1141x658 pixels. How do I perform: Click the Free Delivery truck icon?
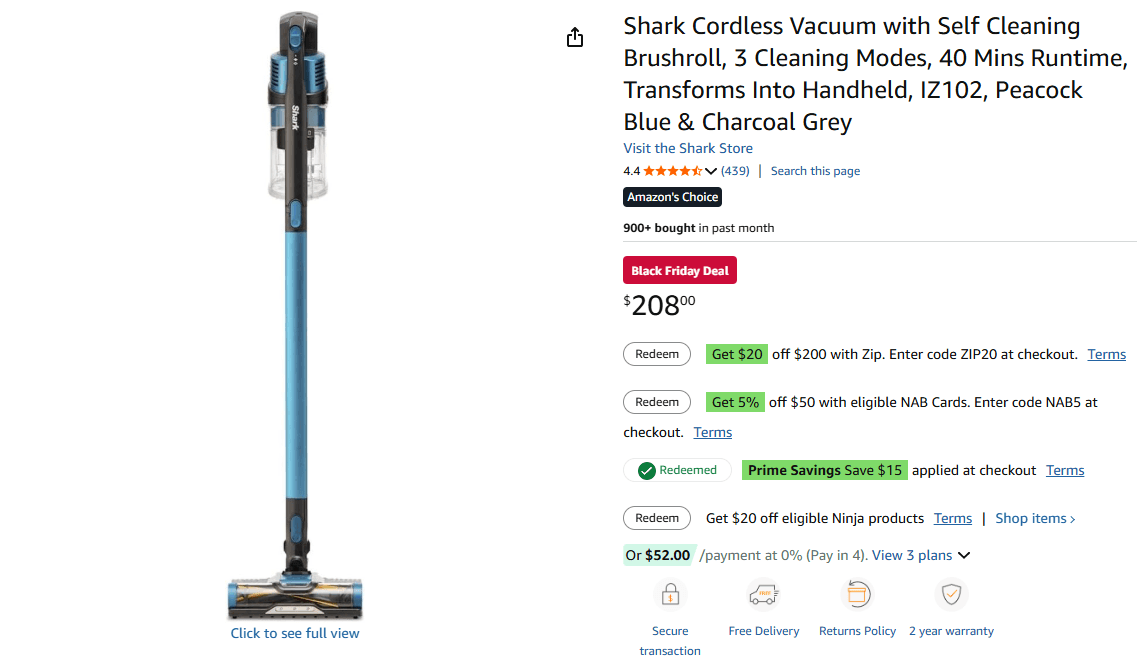pyautogui.click(x=764, y=595)
